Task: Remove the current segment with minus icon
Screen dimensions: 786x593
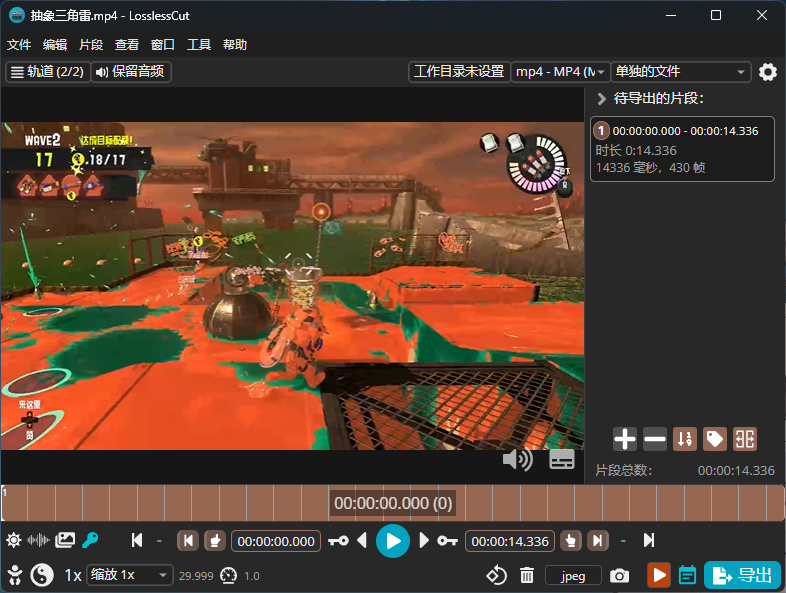Action: tap(655, 439)
